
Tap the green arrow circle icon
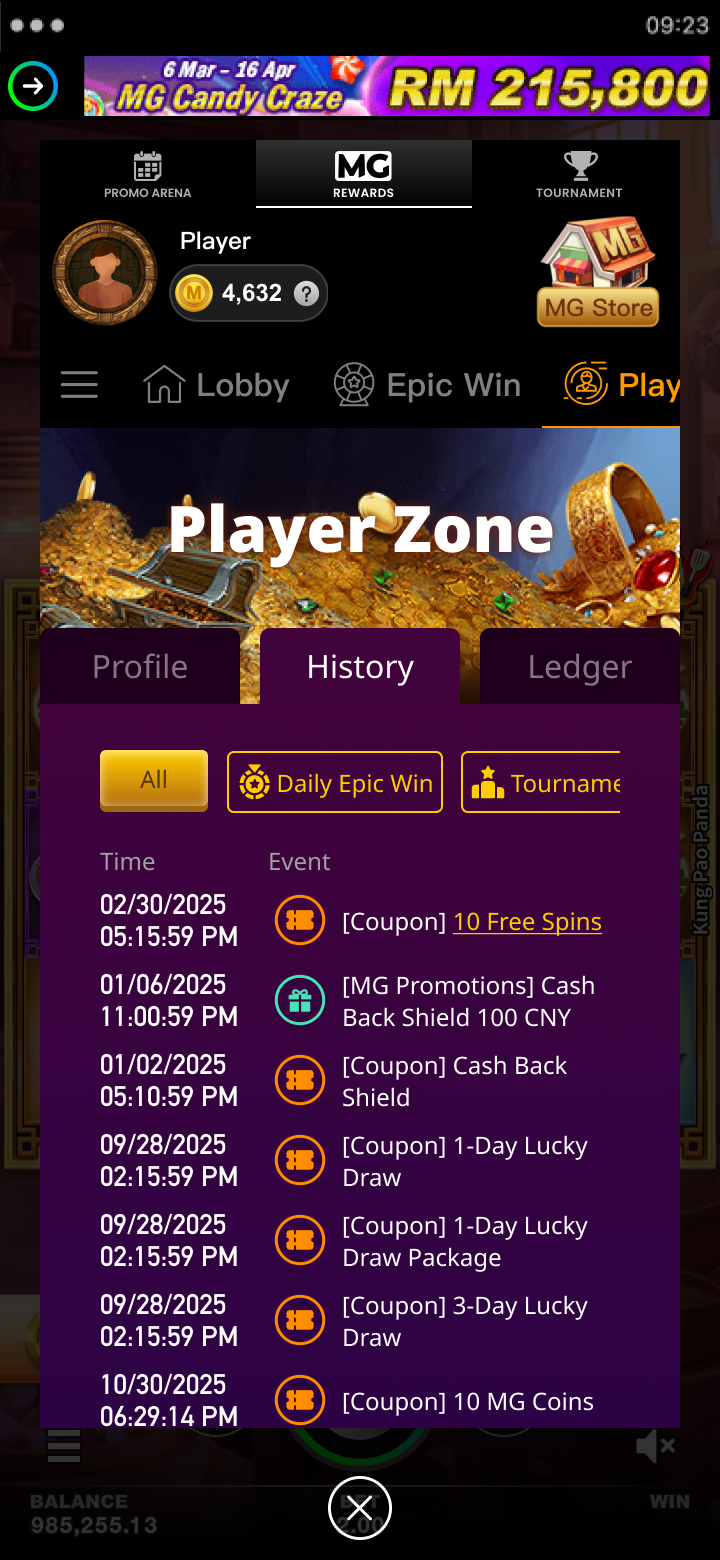33,87
